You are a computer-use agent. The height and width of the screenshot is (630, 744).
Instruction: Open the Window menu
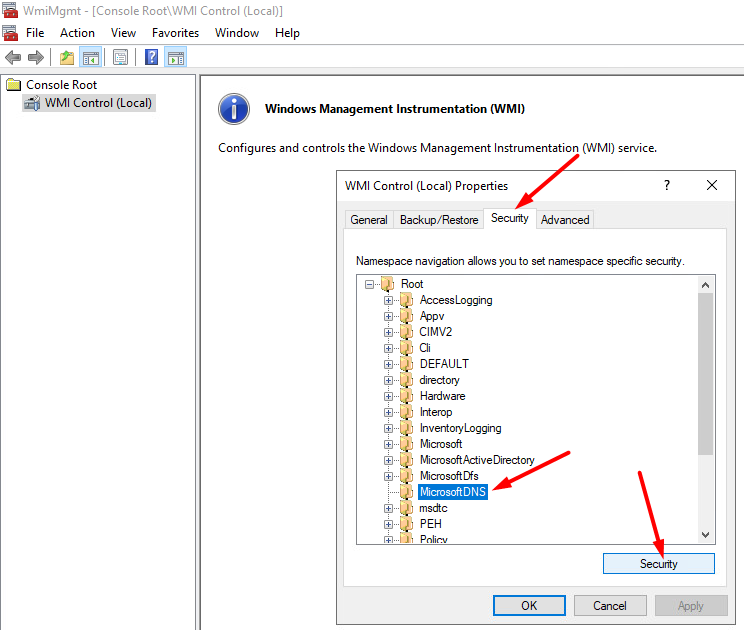point(237,33)
